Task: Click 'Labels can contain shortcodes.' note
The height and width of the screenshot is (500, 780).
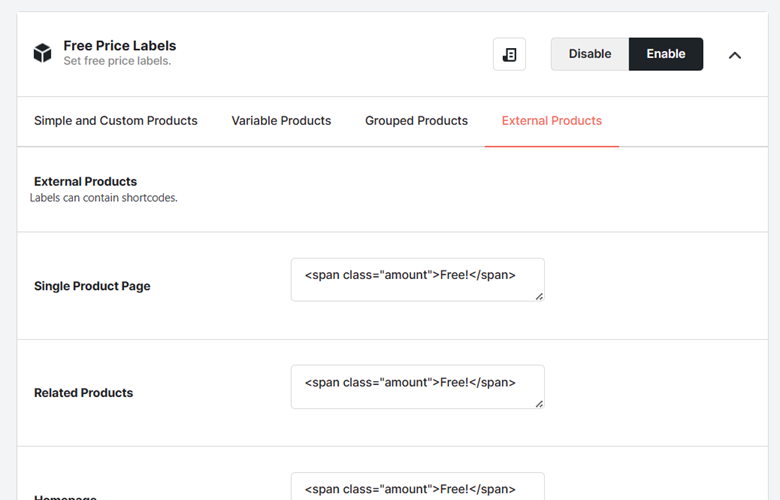Action: (103, 198)
